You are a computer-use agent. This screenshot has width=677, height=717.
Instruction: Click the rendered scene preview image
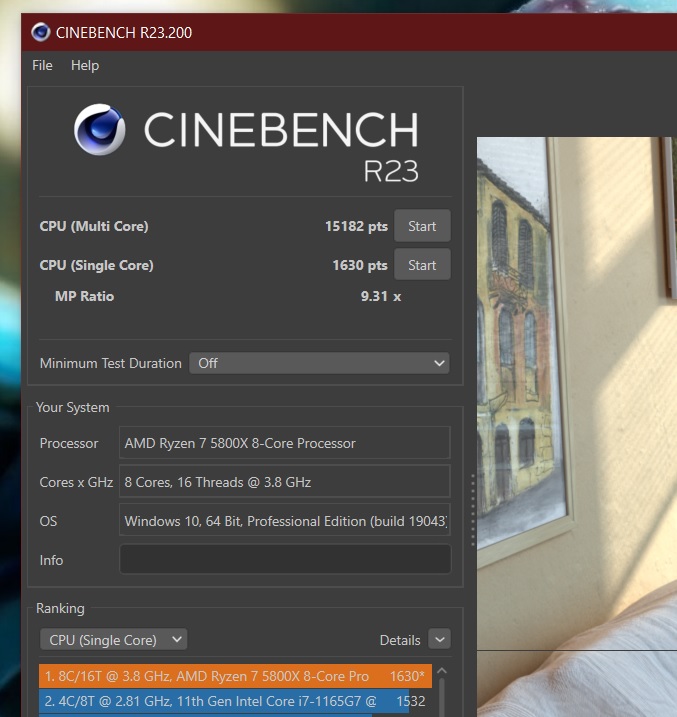(x=577, y=427)
